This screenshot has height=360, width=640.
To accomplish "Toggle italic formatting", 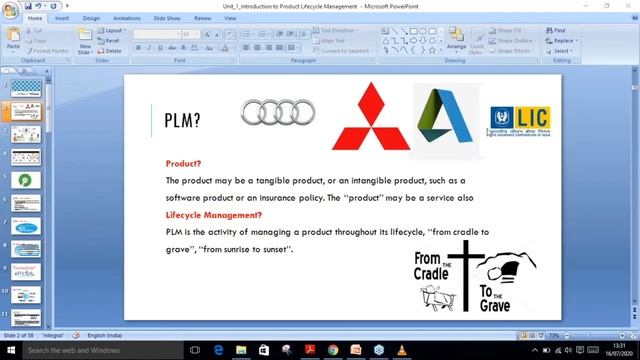I will (149, 48).
